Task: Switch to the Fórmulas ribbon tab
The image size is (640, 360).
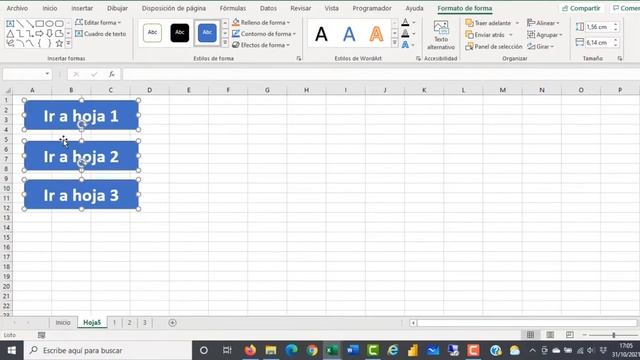Action: click(233, 8)
